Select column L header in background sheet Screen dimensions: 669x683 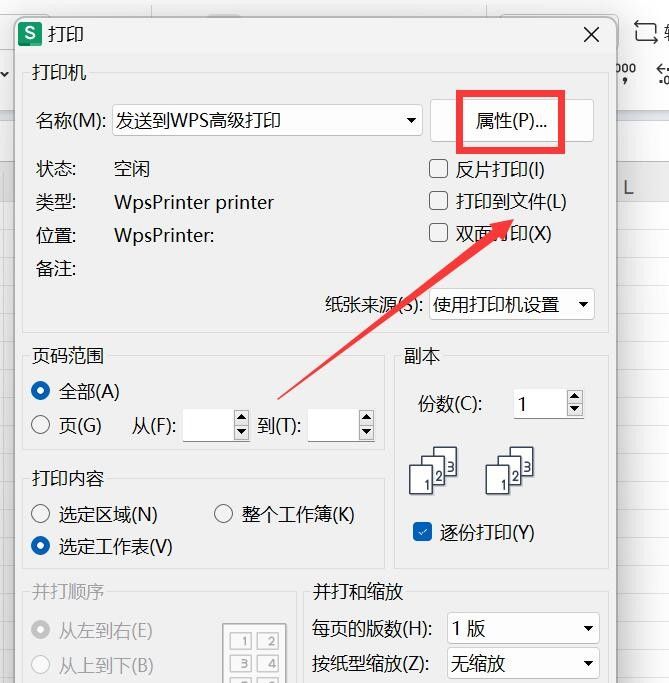click(628, 187)
